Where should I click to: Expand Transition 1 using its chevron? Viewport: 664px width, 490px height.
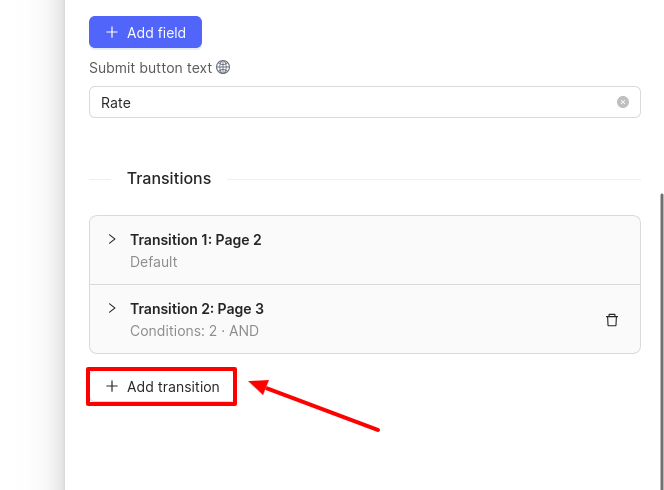[112, 239]
